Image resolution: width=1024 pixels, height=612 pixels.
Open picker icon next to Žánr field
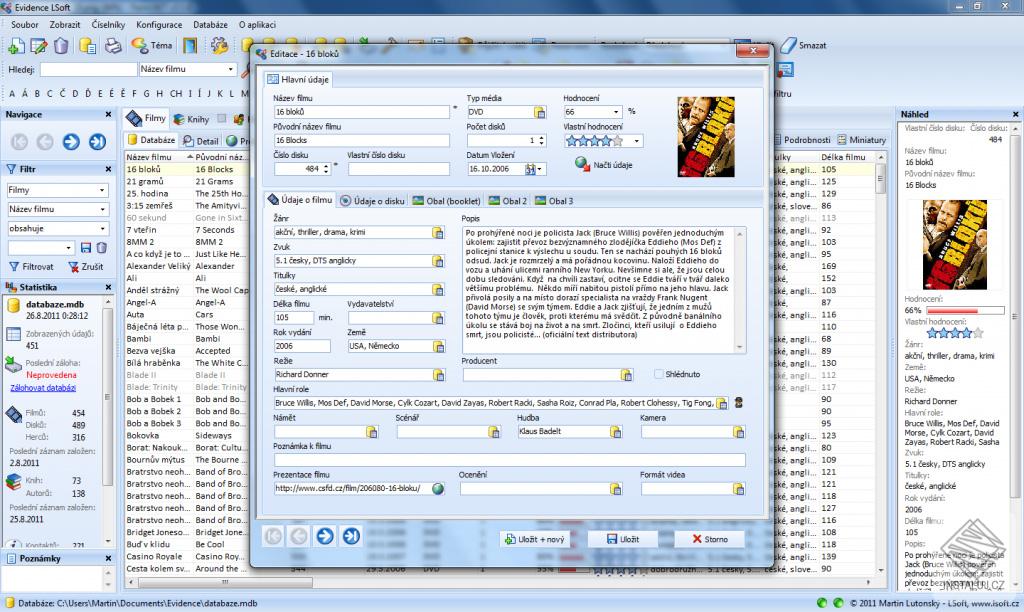(x=438, y=233)
